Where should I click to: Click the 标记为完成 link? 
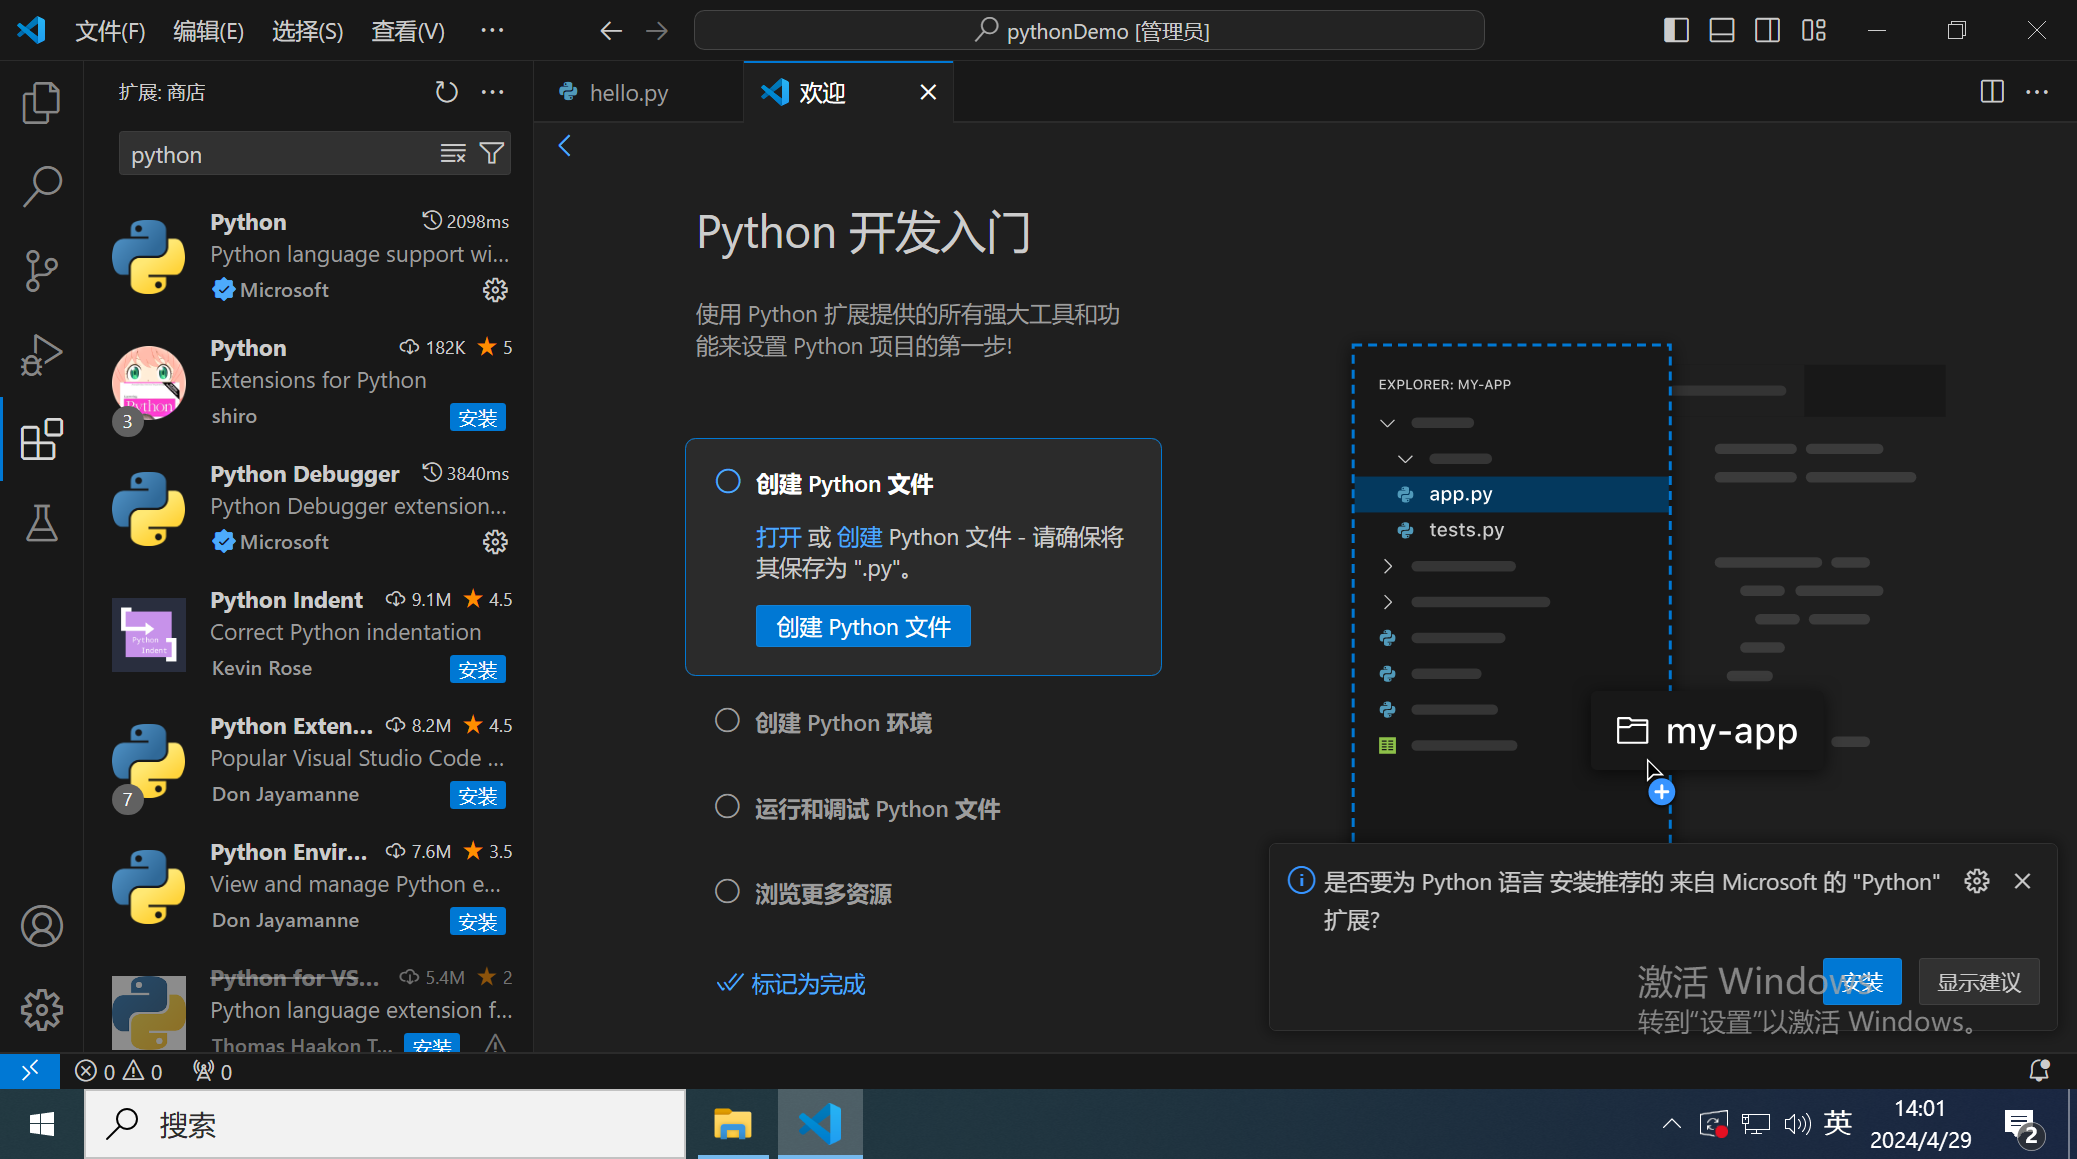click(807, 985)
